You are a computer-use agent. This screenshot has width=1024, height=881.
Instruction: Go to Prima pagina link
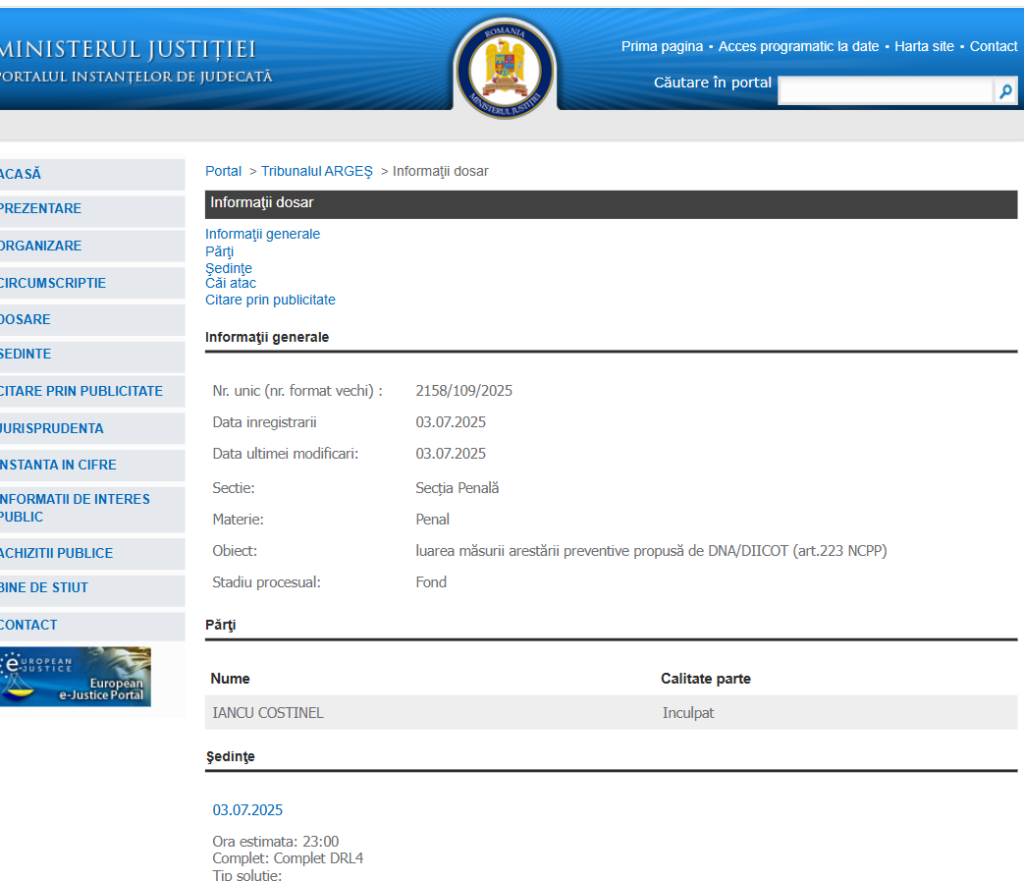(662, 46)
